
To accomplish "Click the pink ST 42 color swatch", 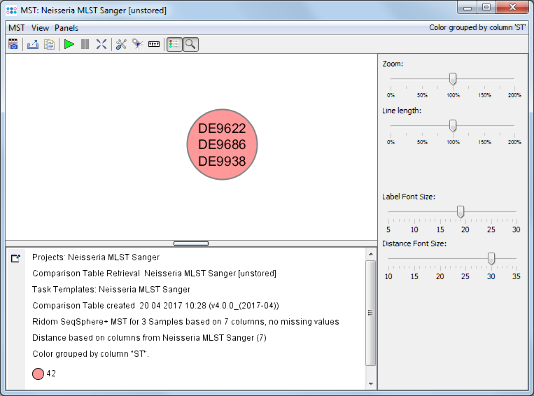I will click(38, 374).
